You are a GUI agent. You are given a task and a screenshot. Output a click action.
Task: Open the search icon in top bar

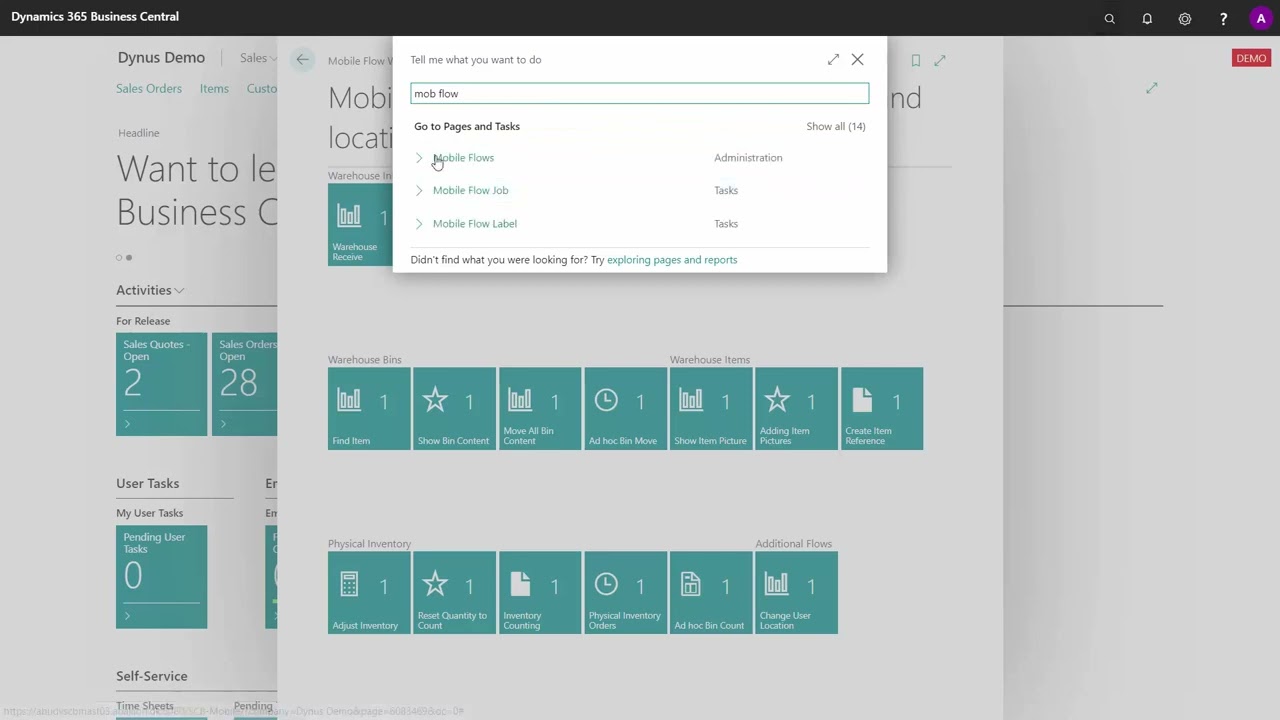pos(1109,18)
